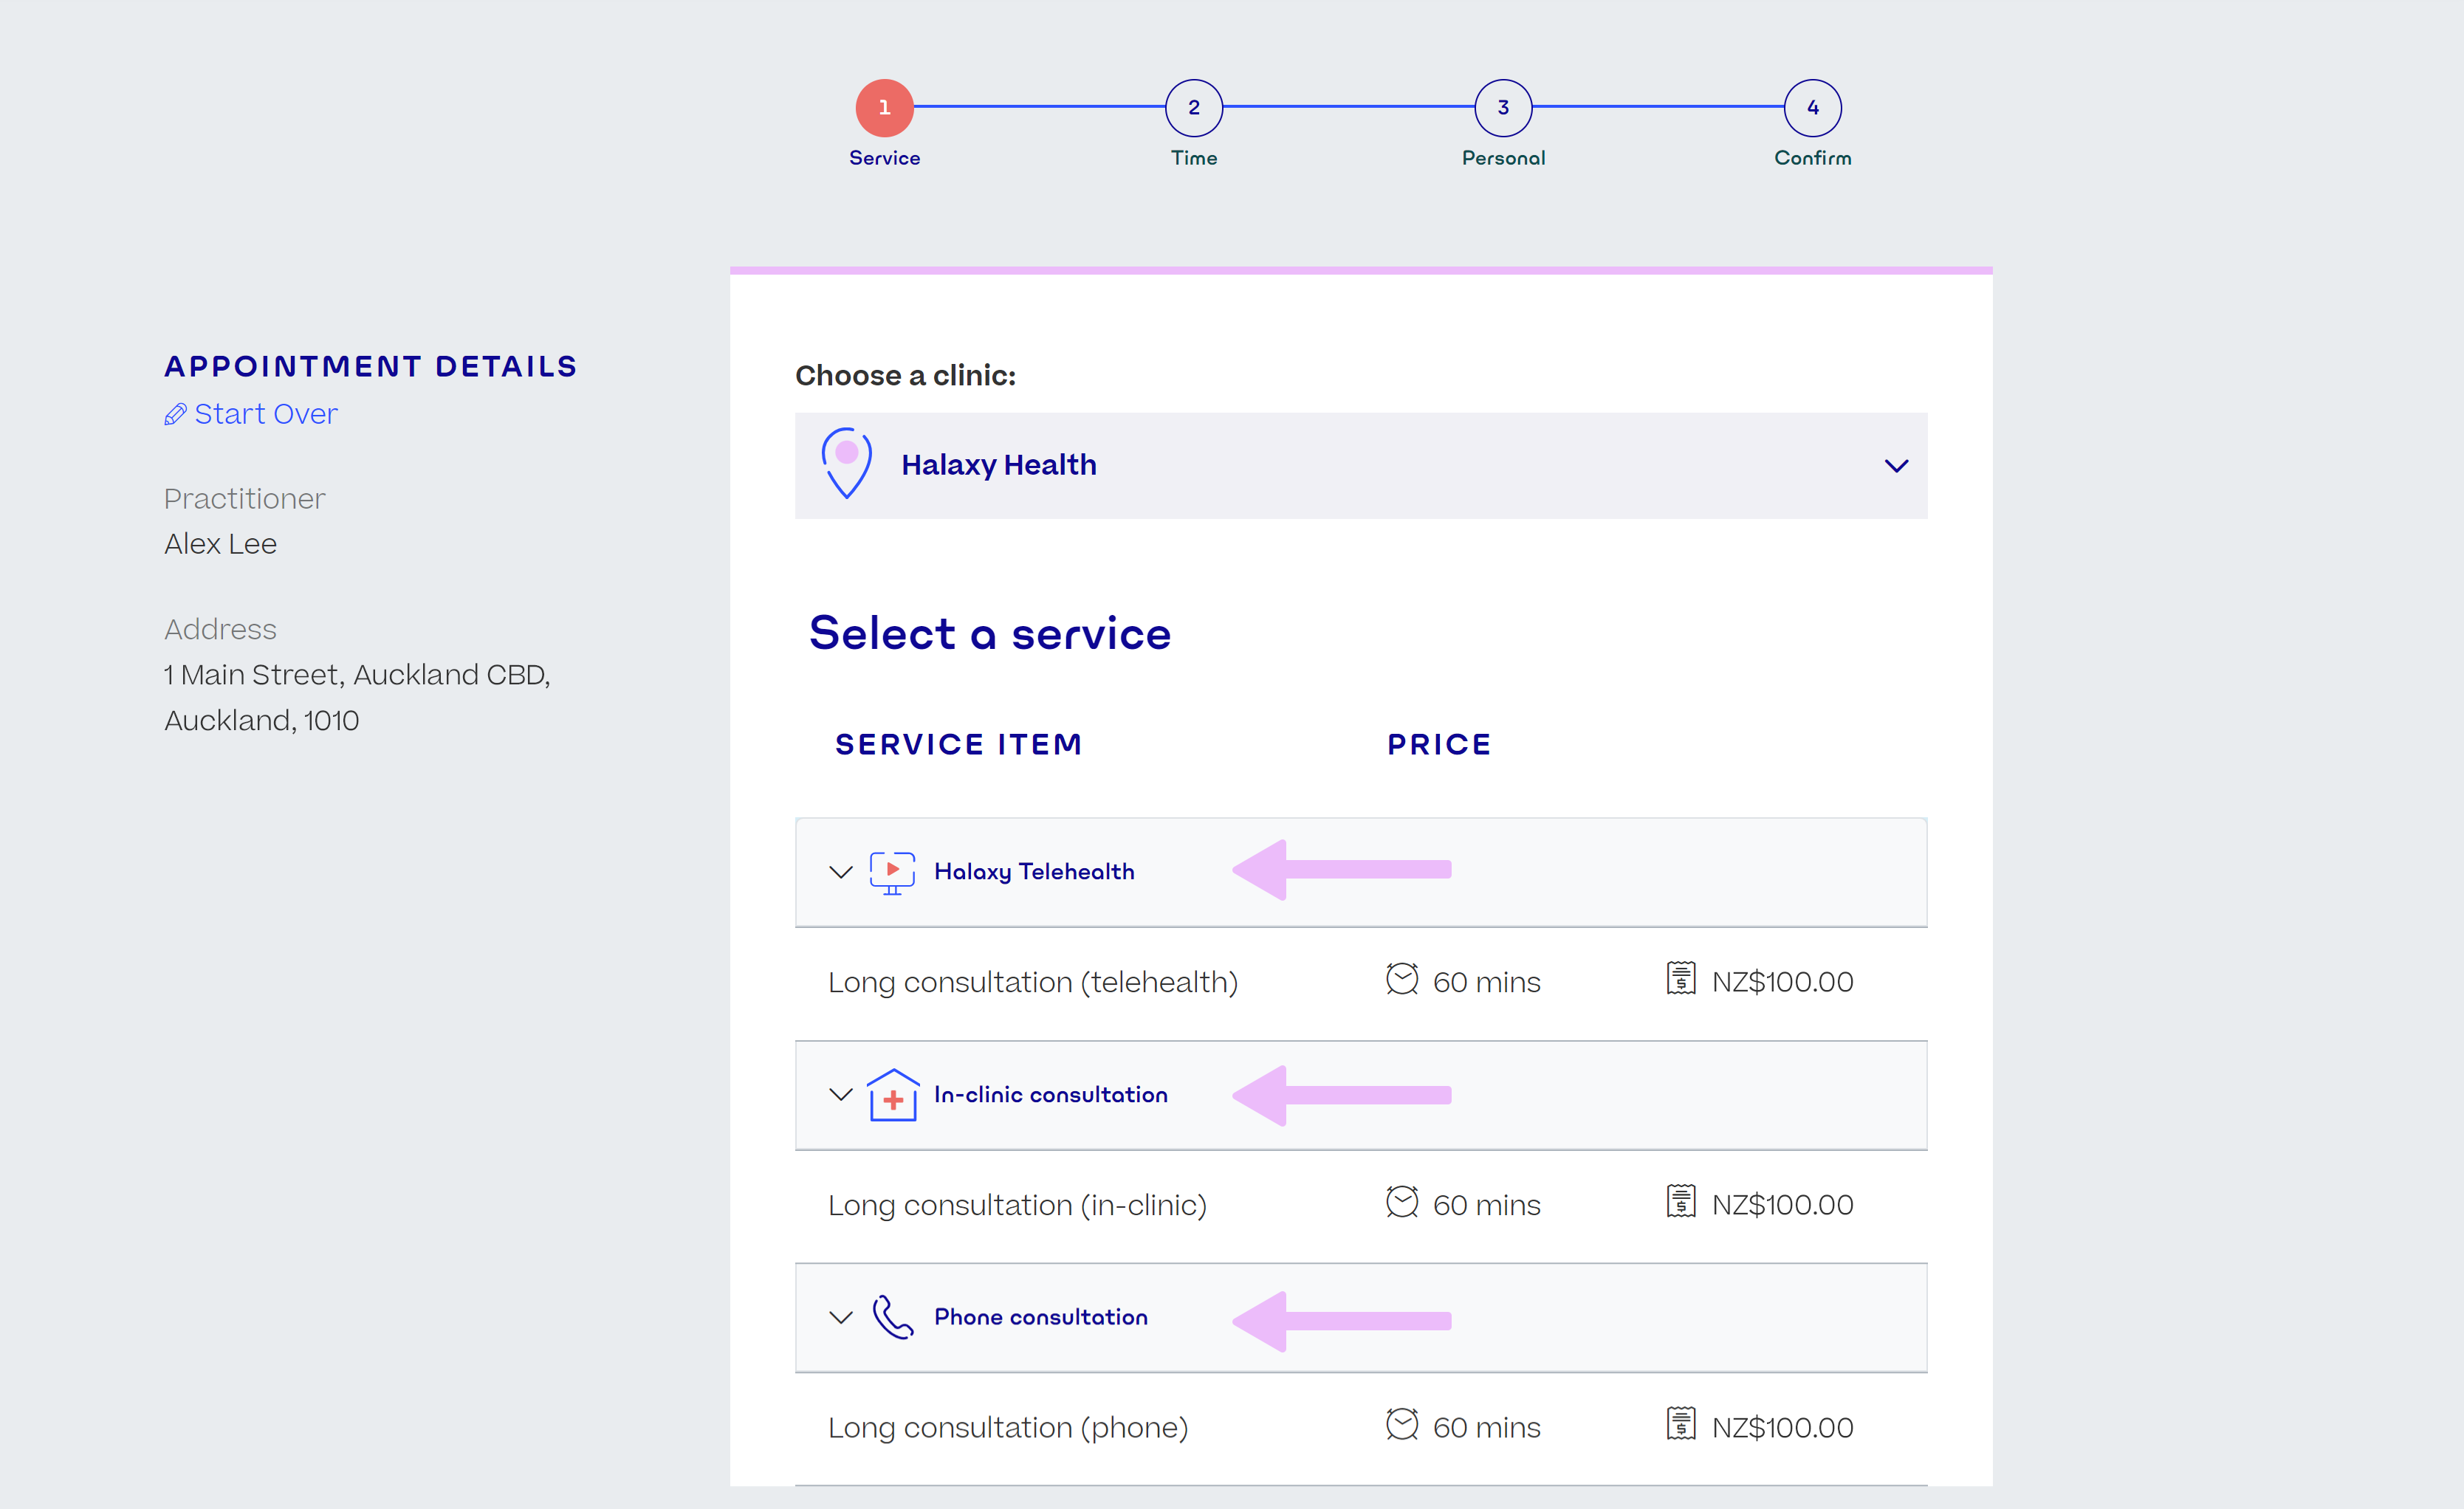Go to step 4 Confirm circle
The width and height of the screenshot is (2464, 1509).
1812,108
